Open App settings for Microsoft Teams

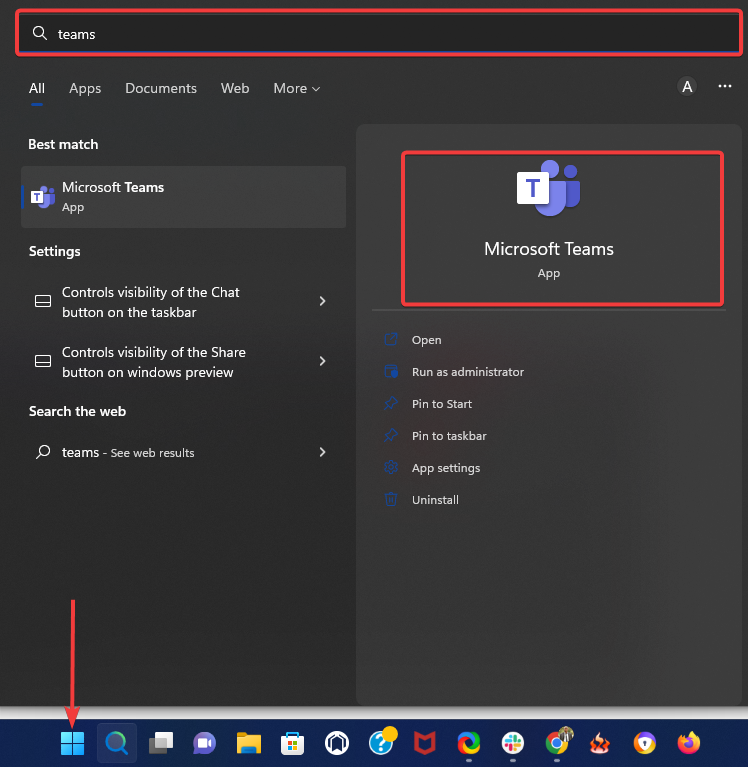[446, 468]
